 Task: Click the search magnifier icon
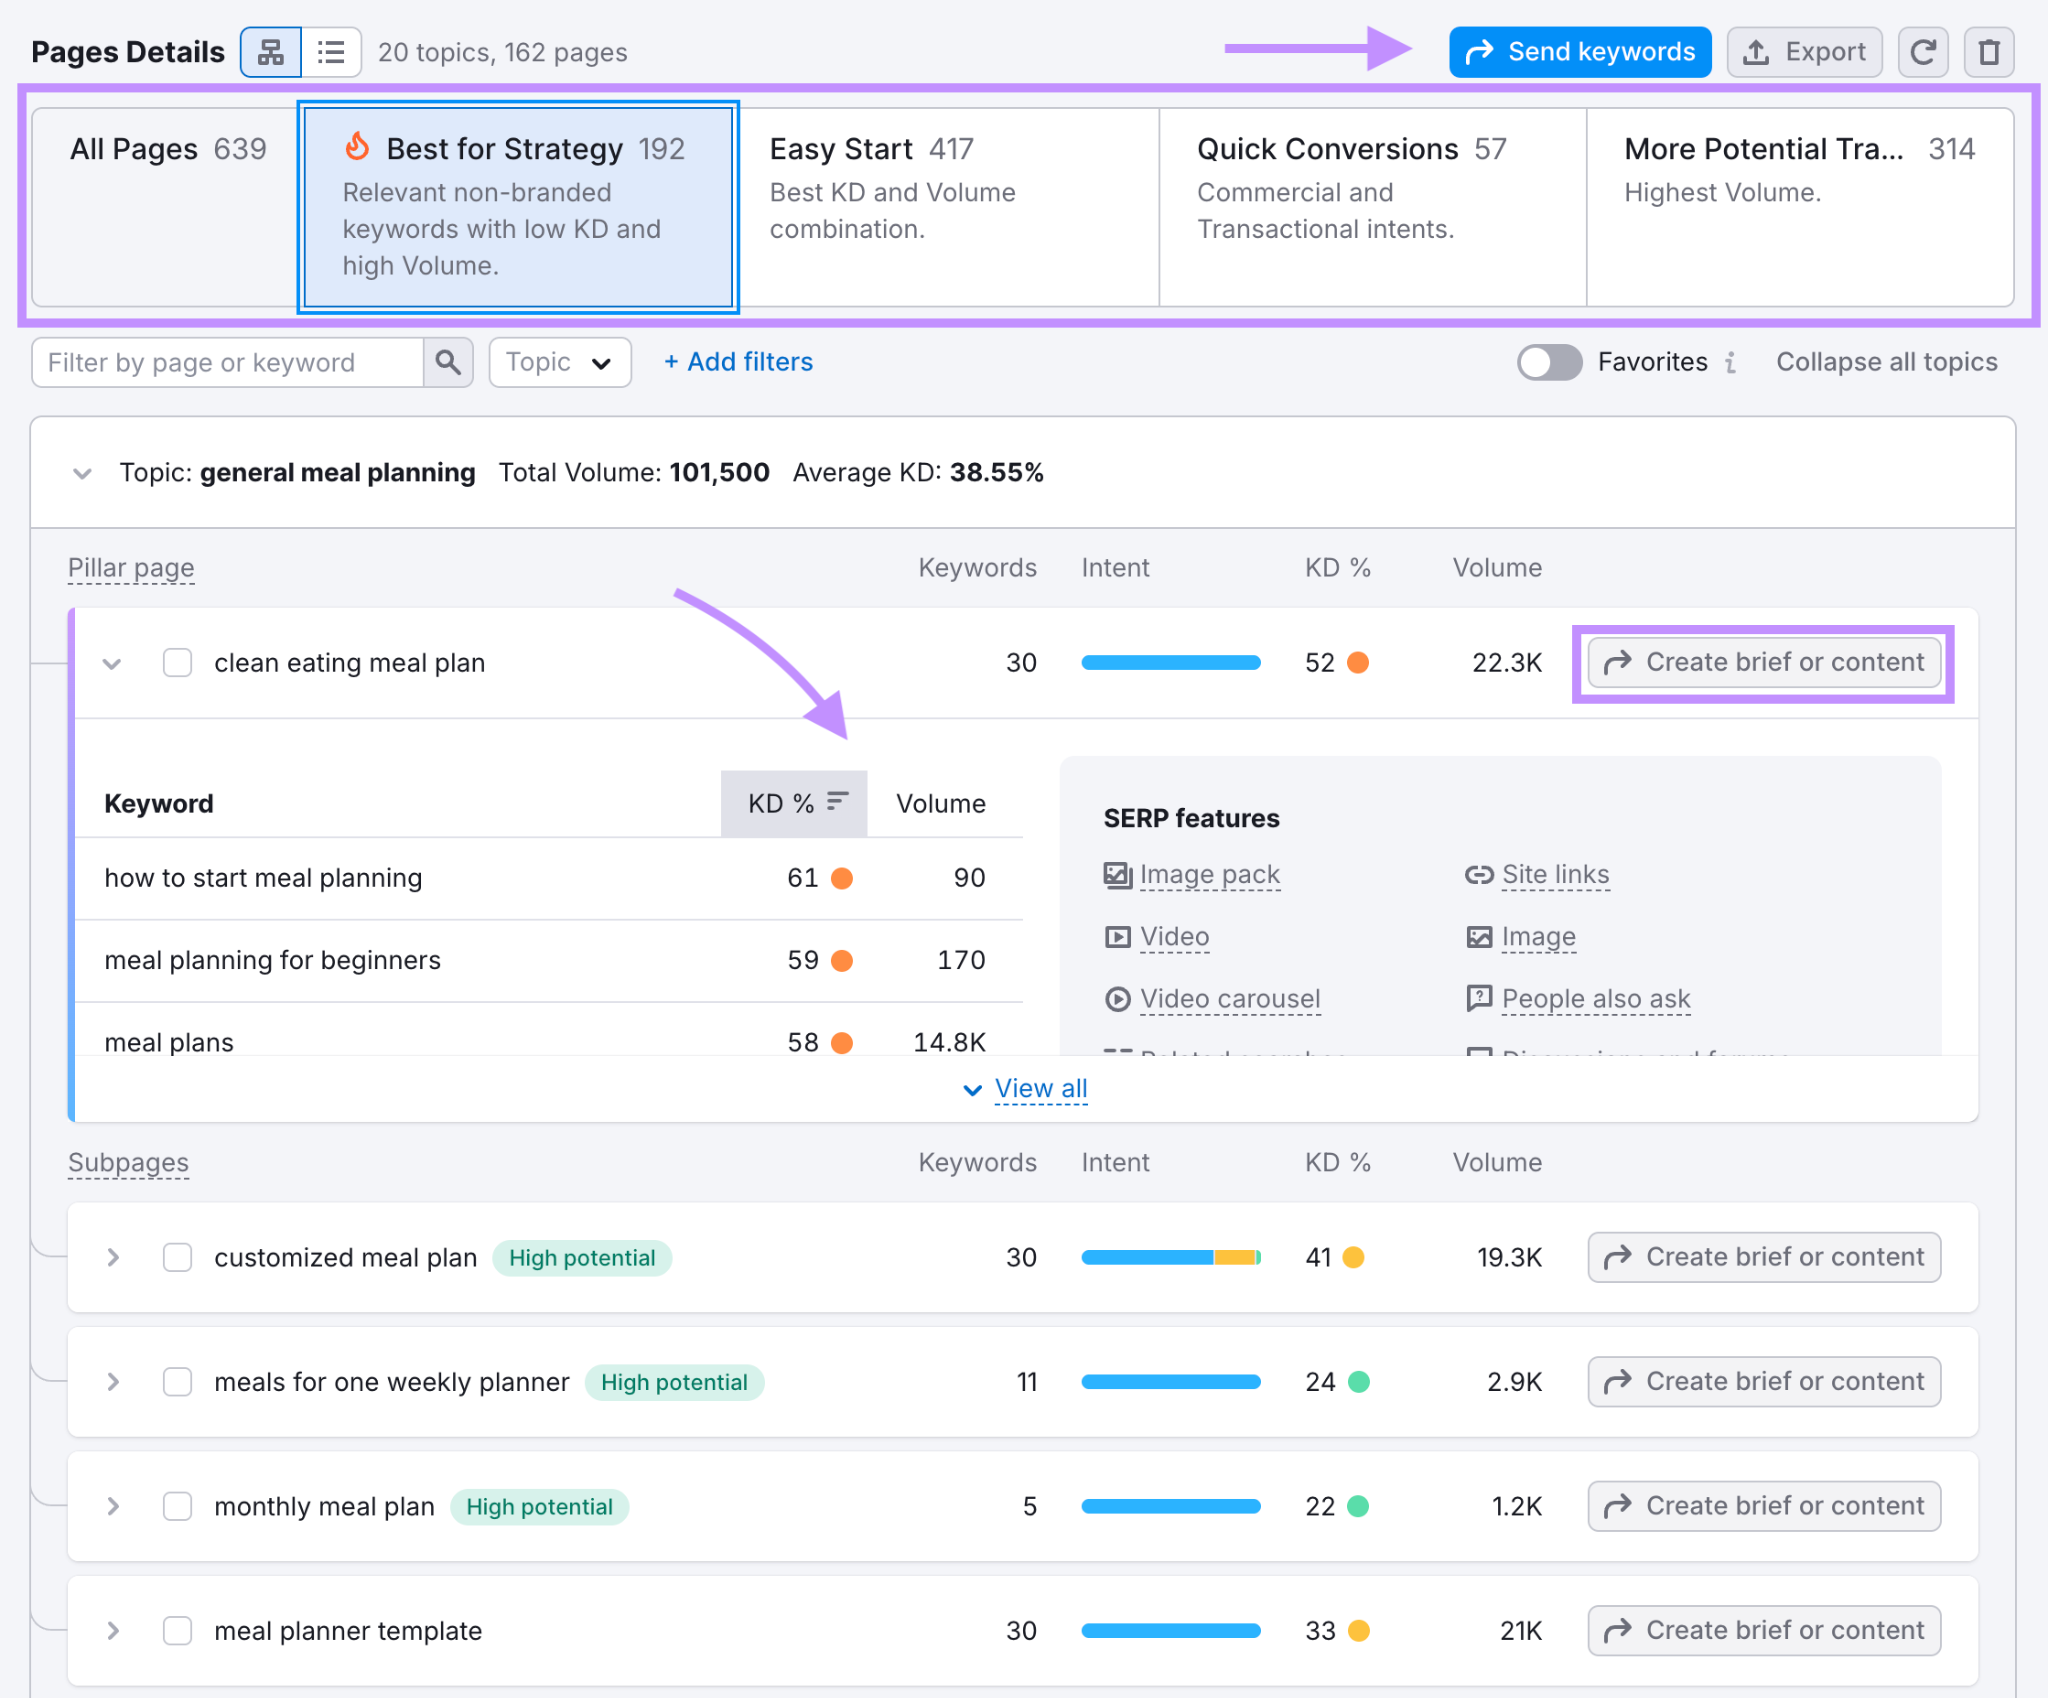point(448,362)
